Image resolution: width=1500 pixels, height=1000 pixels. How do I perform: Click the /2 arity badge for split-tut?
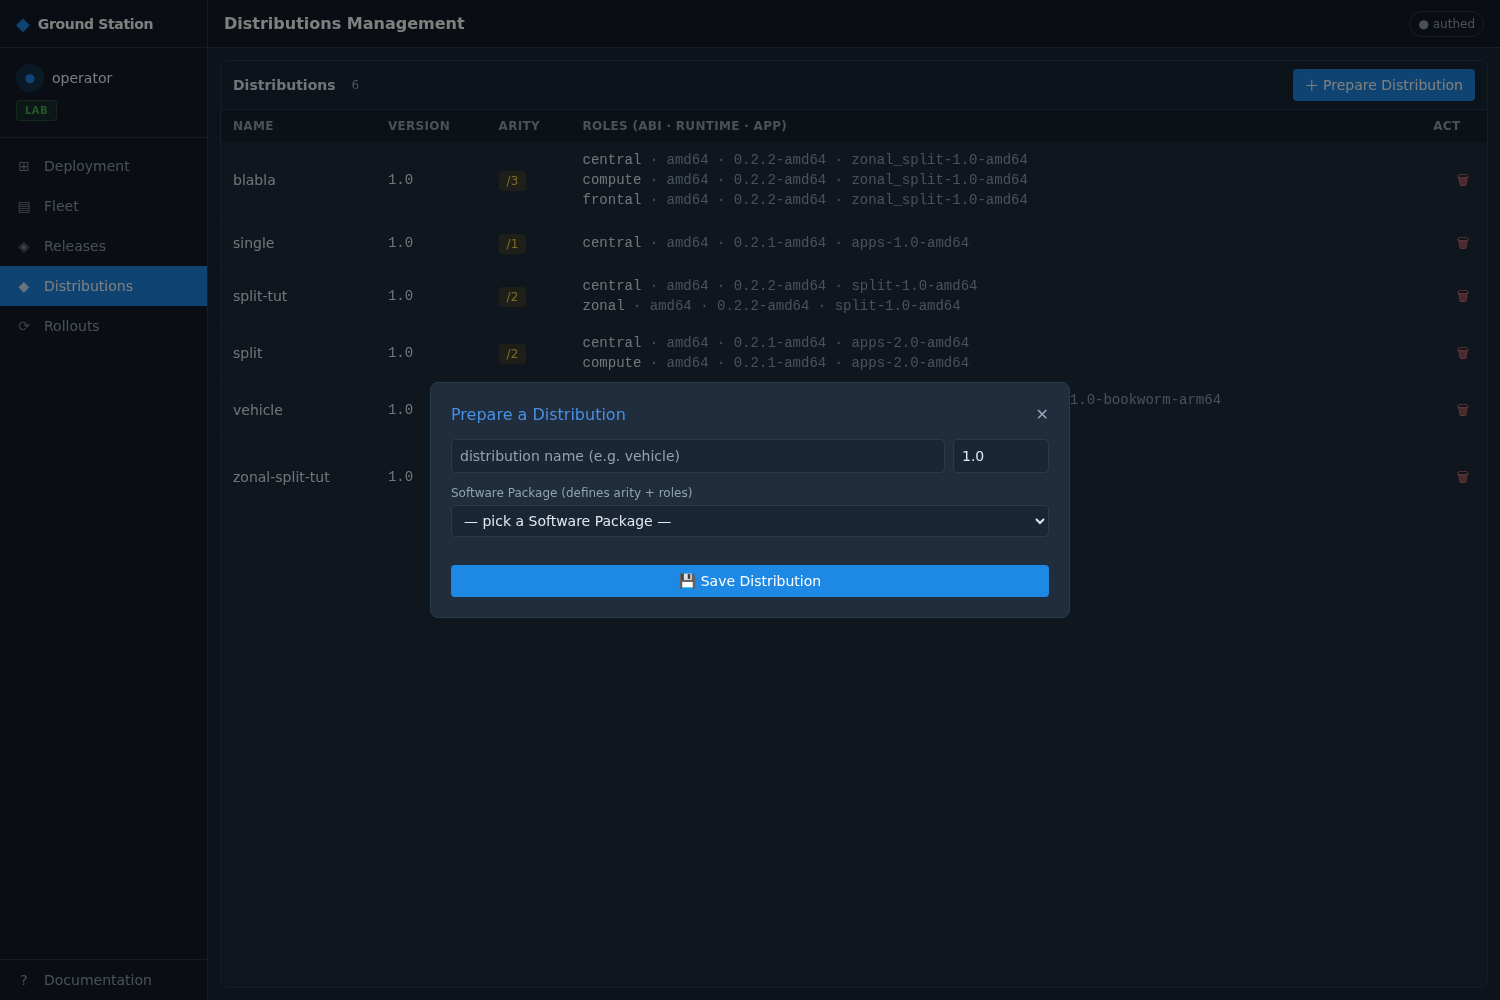coord(512,297)
